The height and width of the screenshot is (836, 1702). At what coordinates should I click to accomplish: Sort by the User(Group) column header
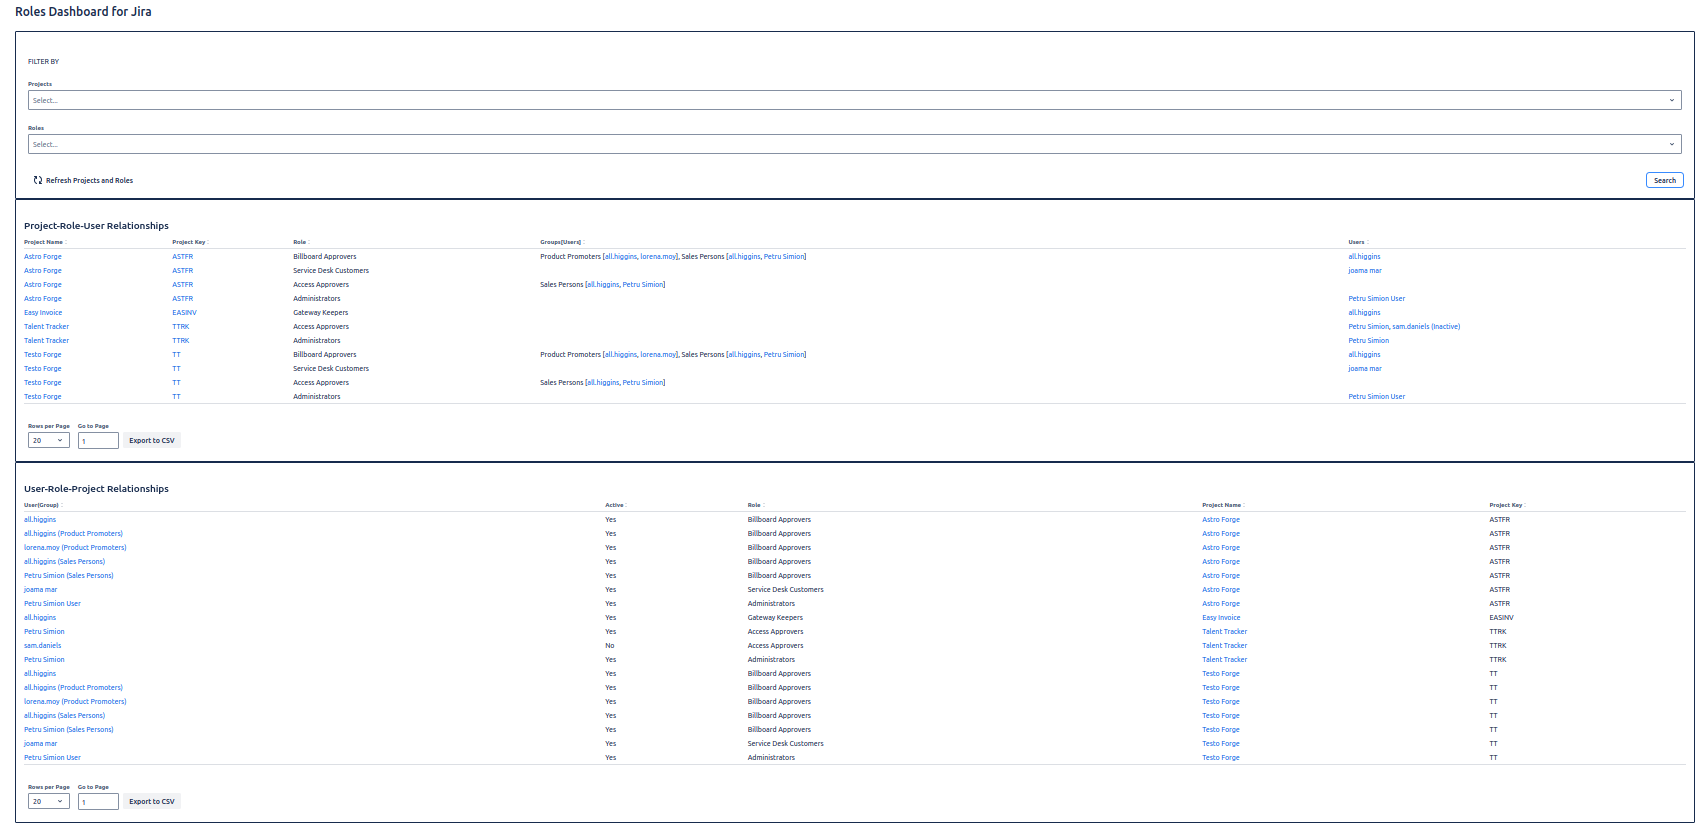(x=41, y=505)
